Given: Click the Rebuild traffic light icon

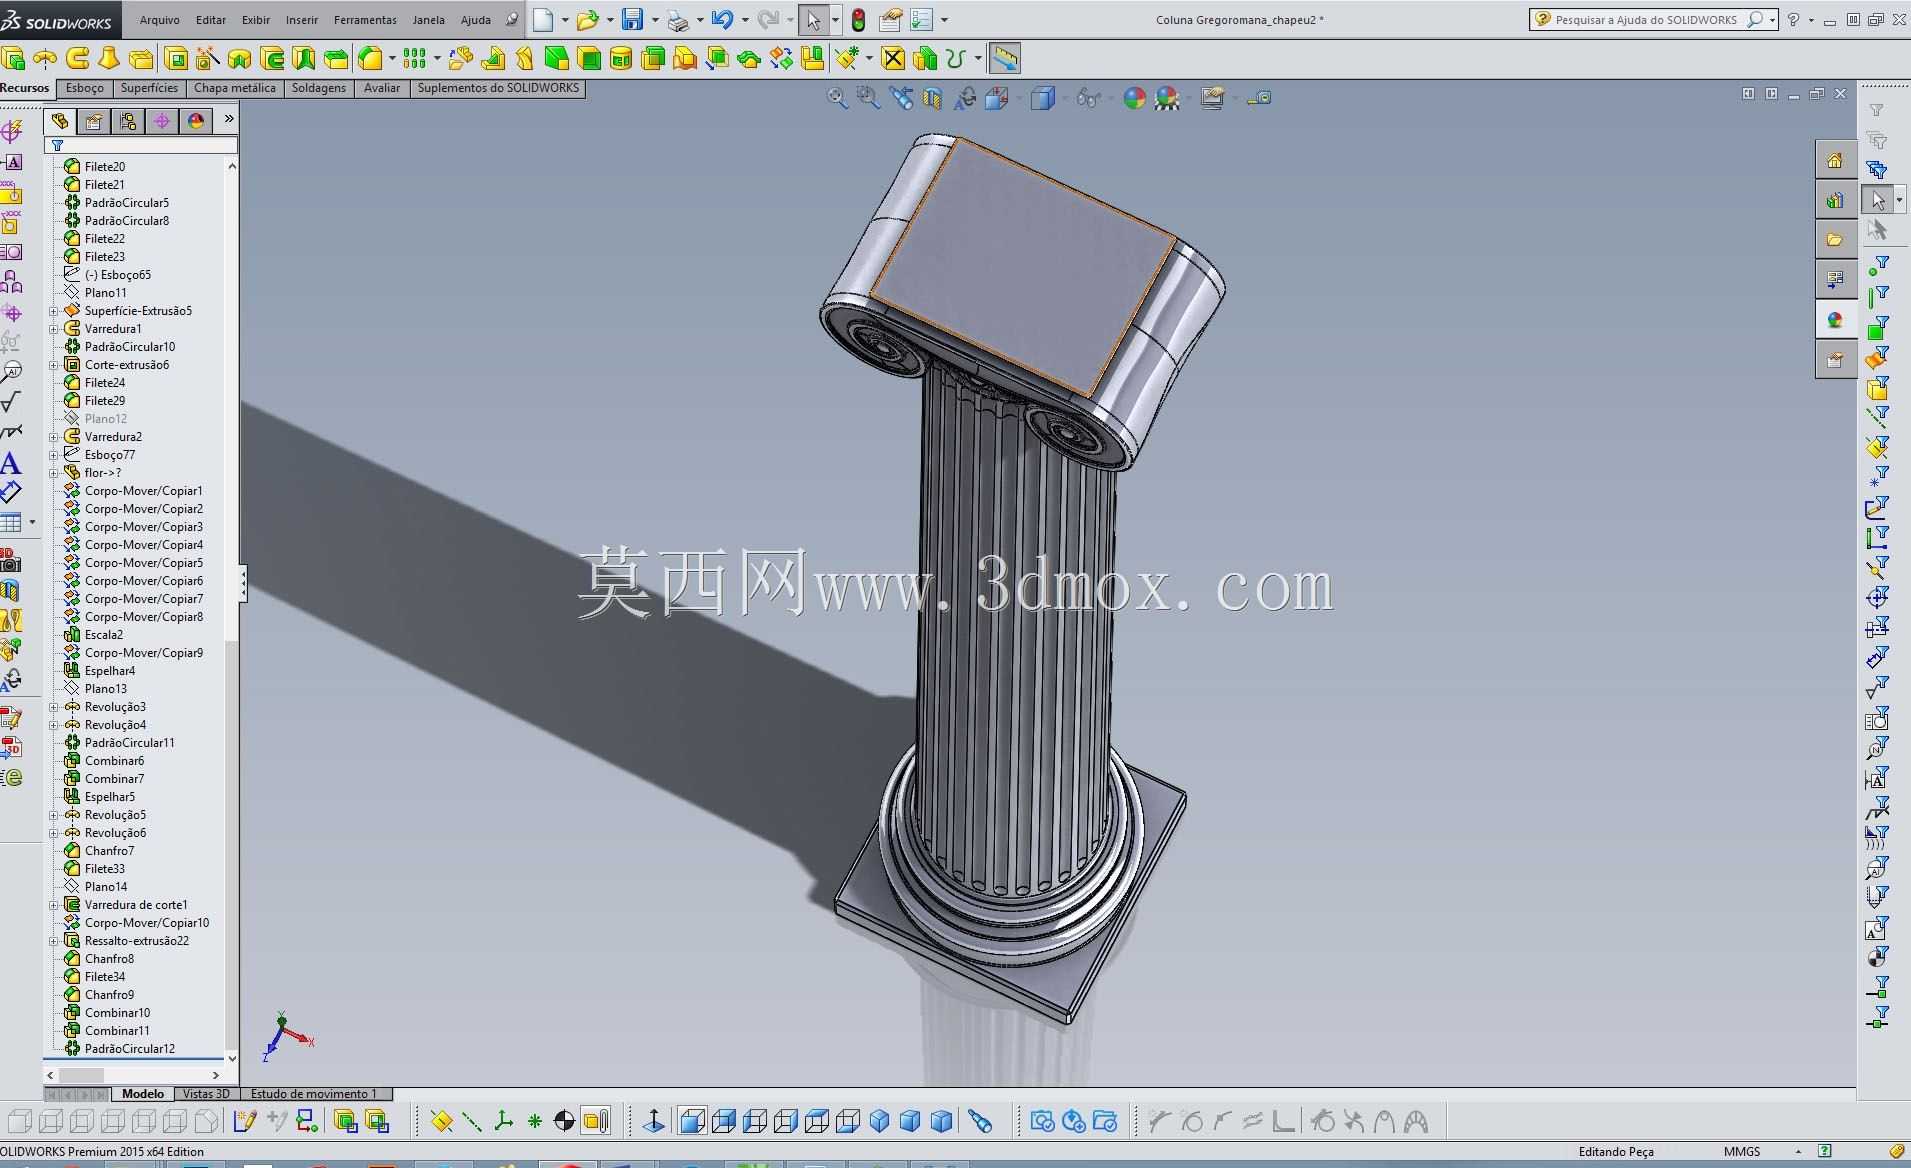Looking at the screenshot, I should [x=858, y=19].
